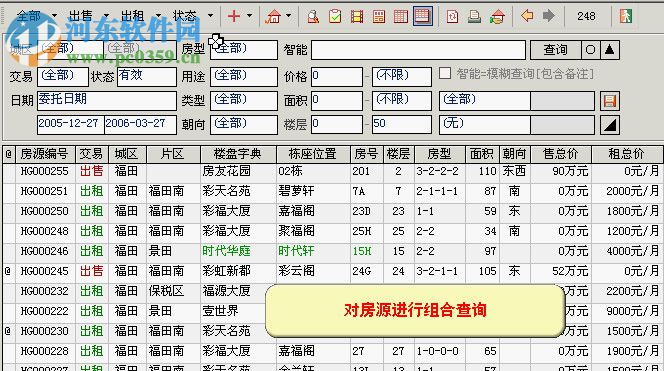Expand the arrow beside the house icon

[288, 16]
